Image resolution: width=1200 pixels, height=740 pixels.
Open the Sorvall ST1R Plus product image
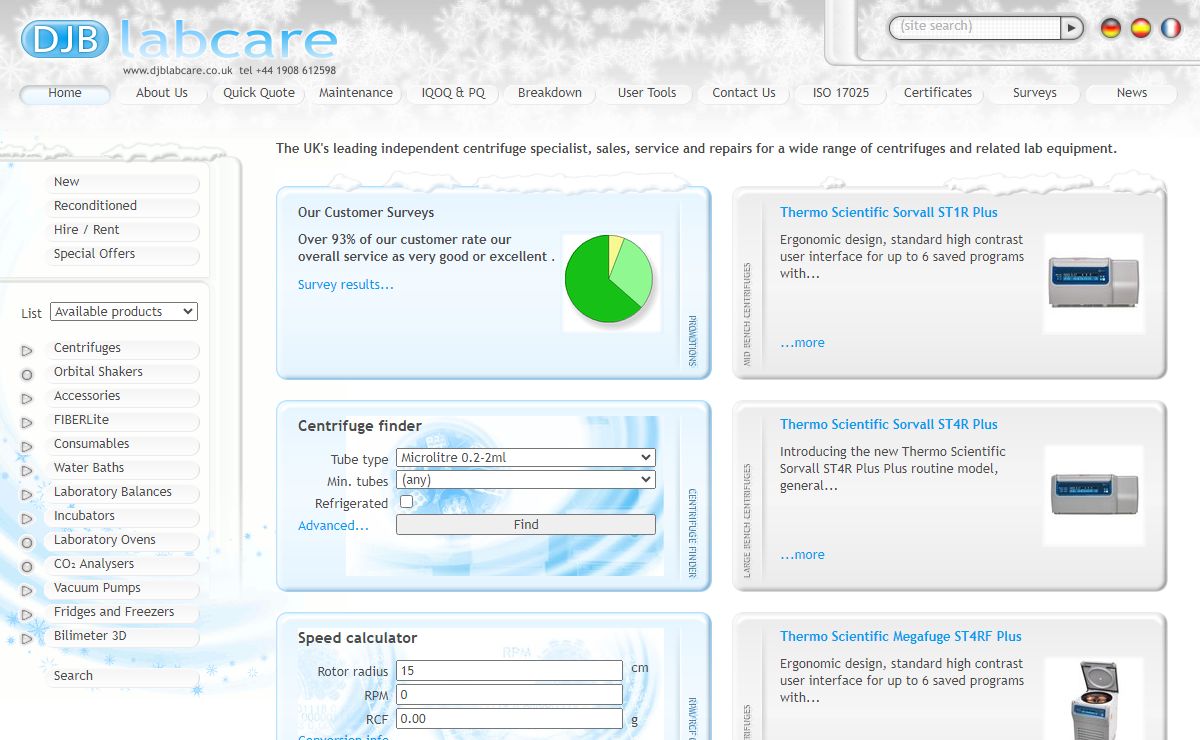coord(1093,283)
